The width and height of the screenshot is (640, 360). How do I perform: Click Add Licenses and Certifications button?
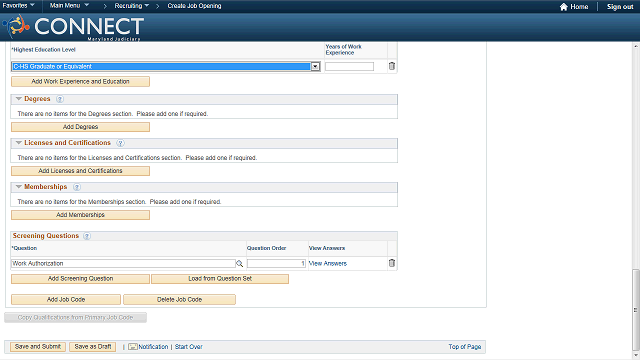click(80, 171)
